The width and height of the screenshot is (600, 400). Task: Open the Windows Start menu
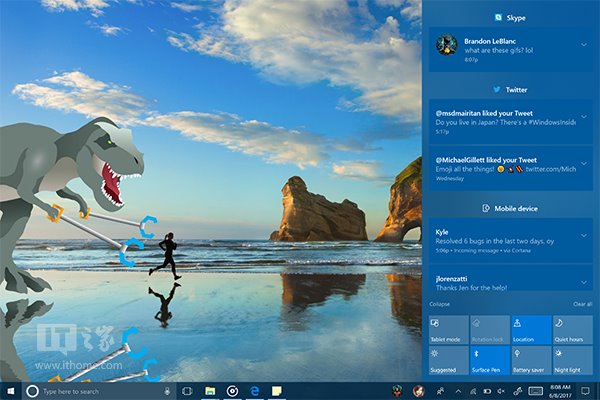[x=11, y=391]
